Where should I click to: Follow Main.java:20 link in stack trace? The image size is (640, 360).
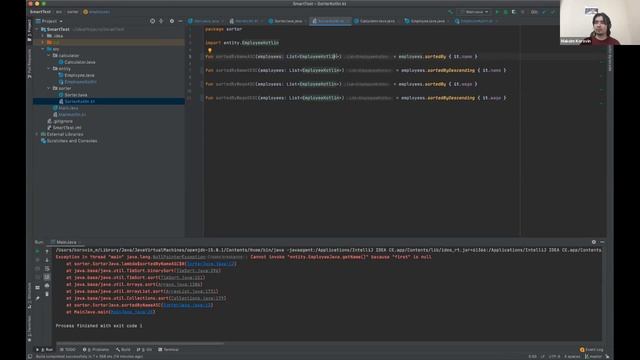[132, 312]
